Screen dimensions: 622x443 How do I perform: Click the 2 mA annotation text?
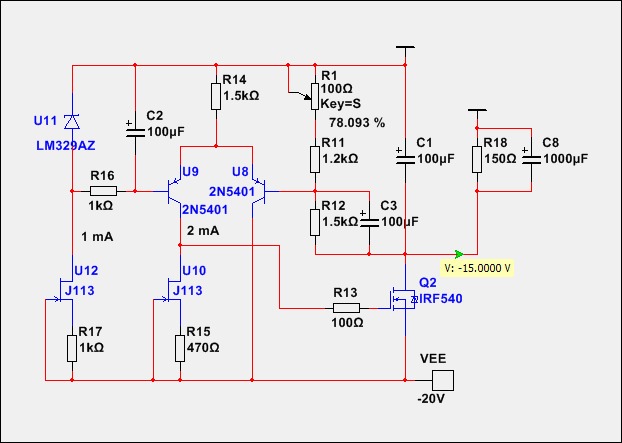(203, 230)
